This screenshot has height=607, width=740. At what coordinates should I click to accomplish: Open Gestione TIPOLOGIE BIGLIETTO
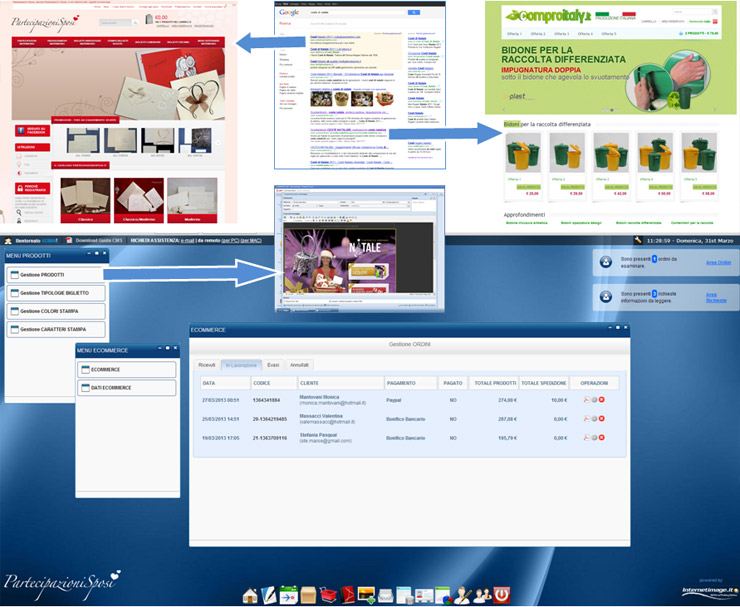click(56, 293)
